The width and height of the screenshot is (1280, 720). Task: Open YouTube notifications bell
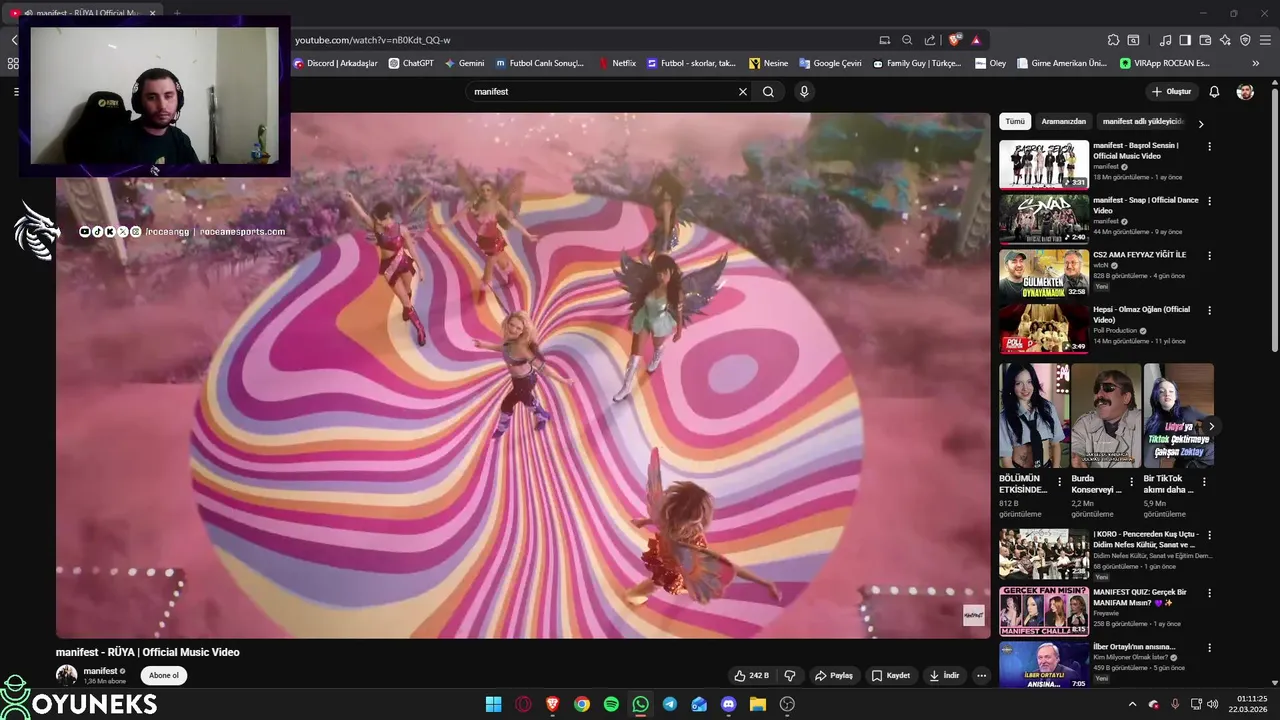pos(1214,91)
